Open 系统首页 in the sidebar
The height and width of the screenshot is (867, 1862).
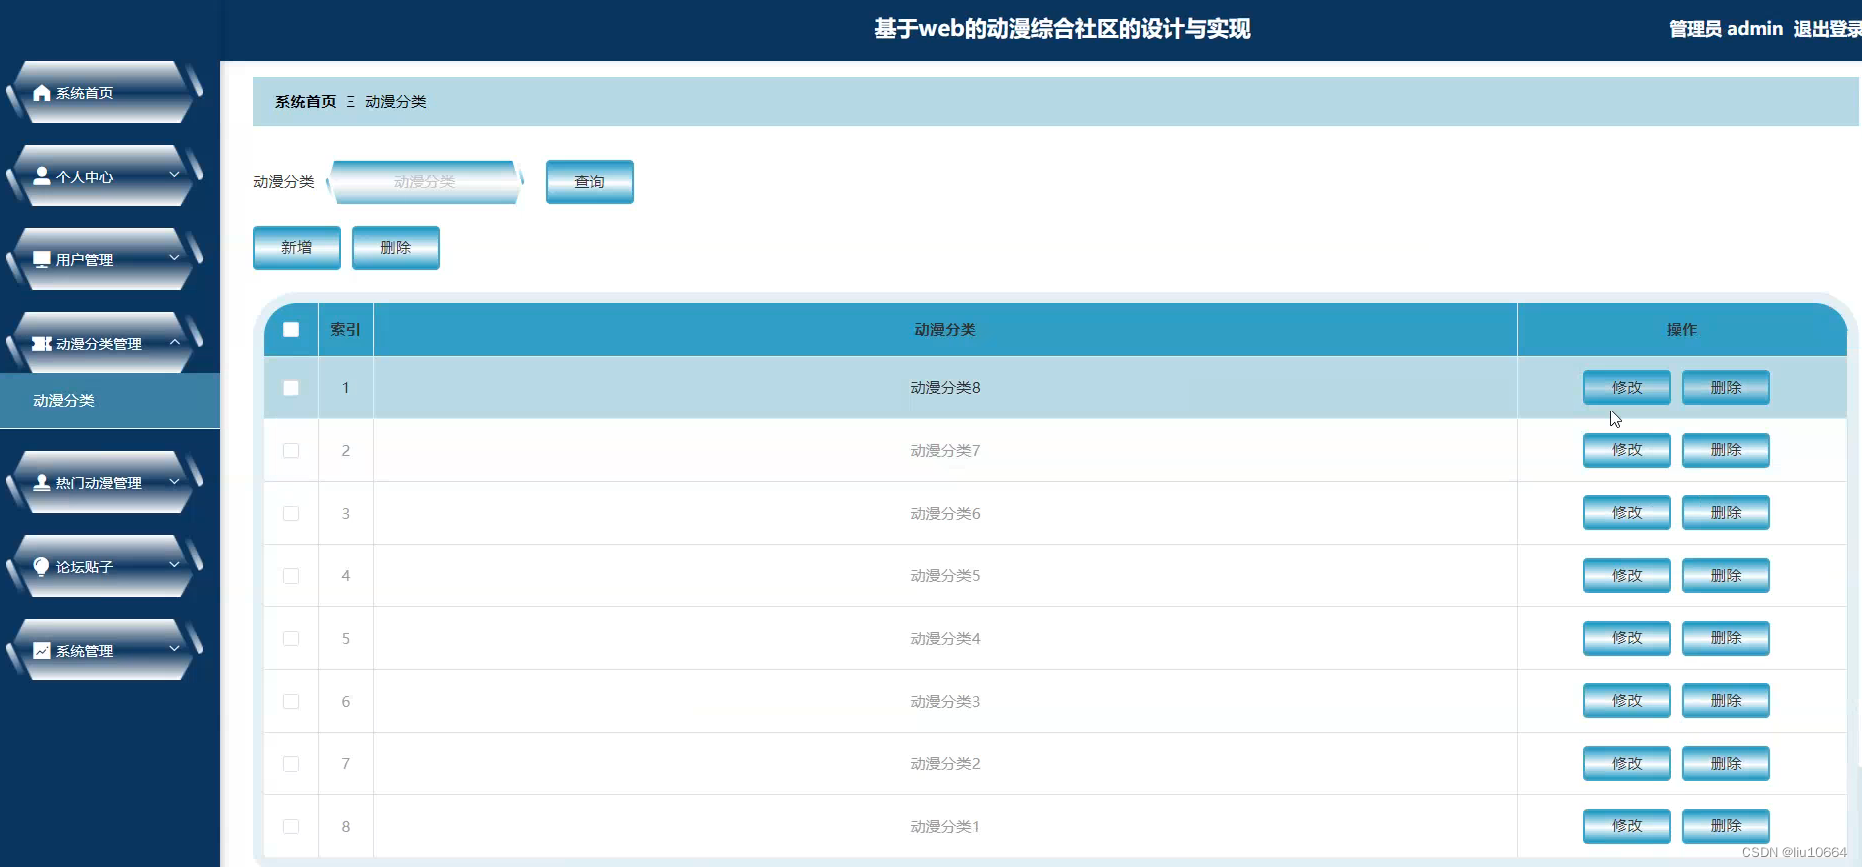[x=105, y=93]
